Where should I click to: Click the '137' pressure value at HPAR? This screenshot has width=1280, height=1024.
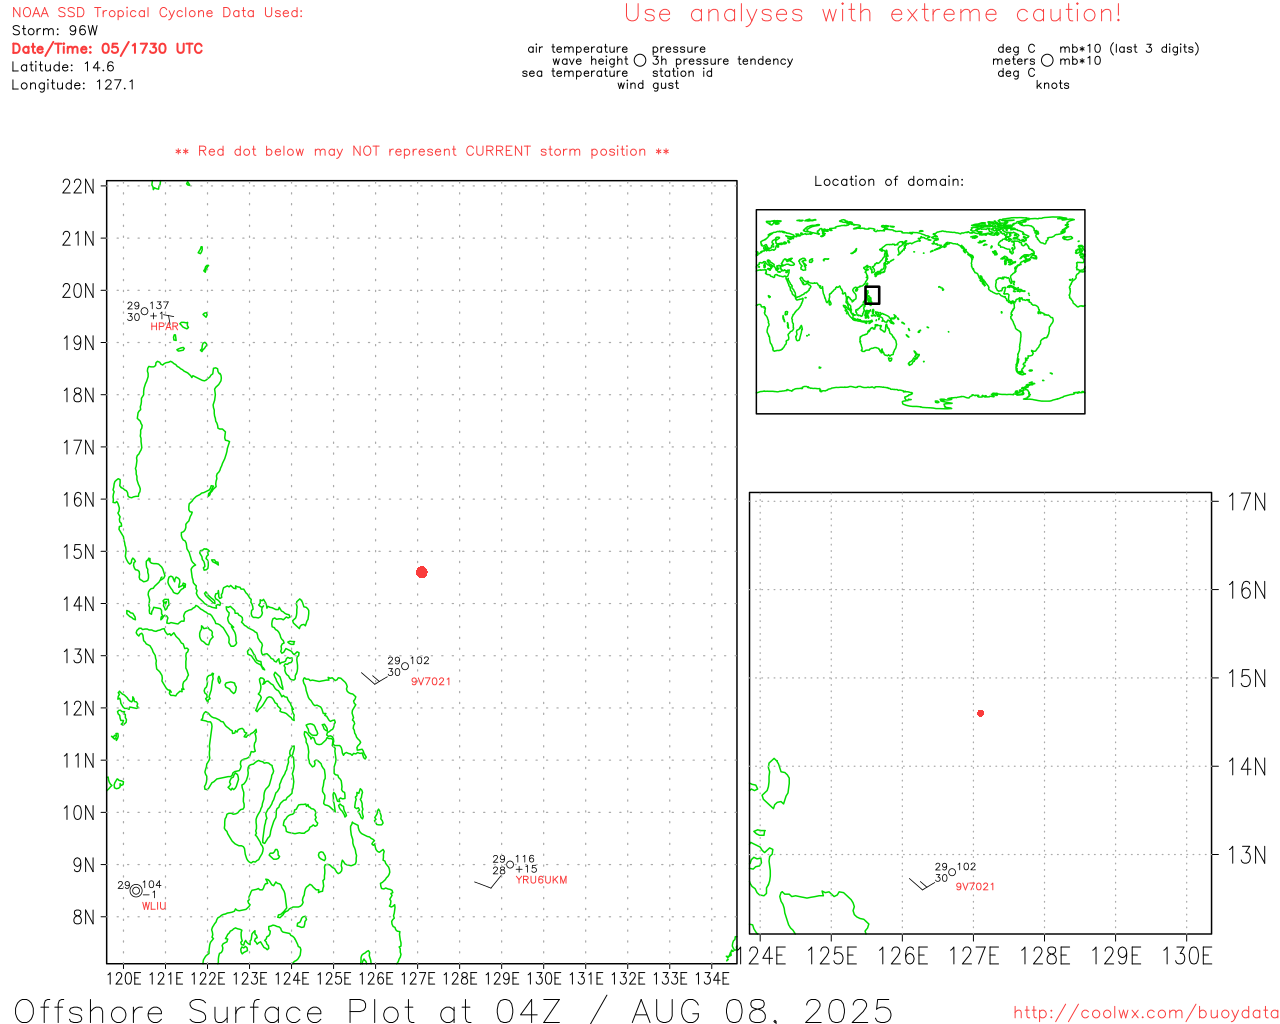pyautogui.click(x=160, y=306)
